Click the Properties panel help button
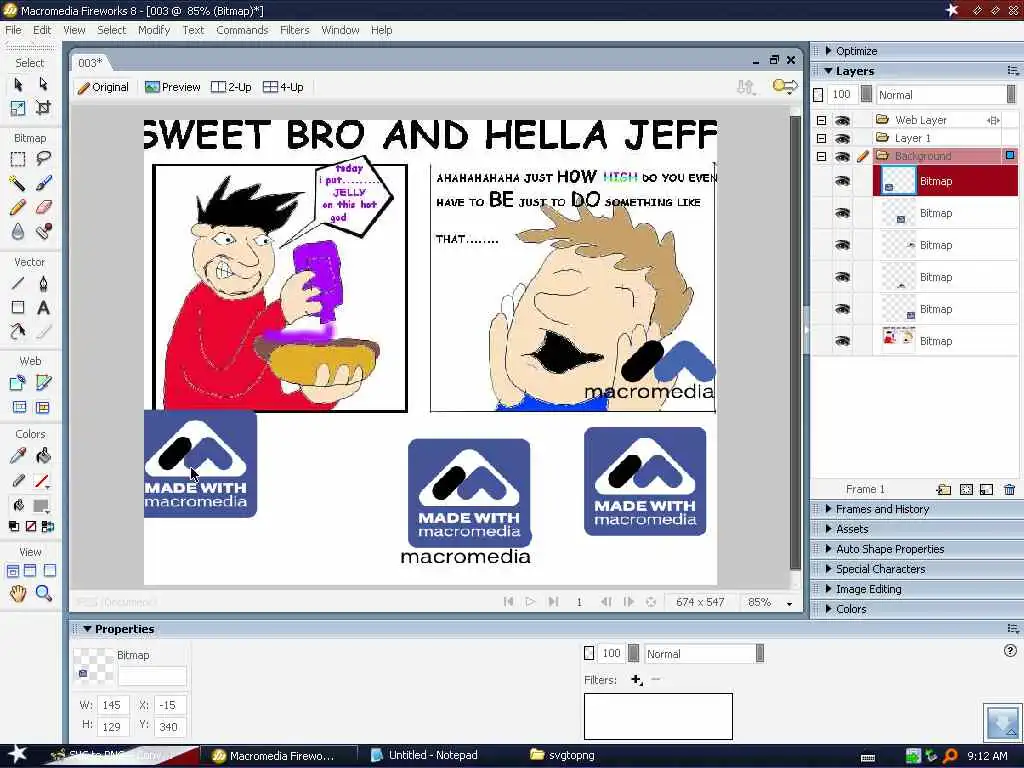This screenshot has height=768, width=1024. pos(1010,650)
